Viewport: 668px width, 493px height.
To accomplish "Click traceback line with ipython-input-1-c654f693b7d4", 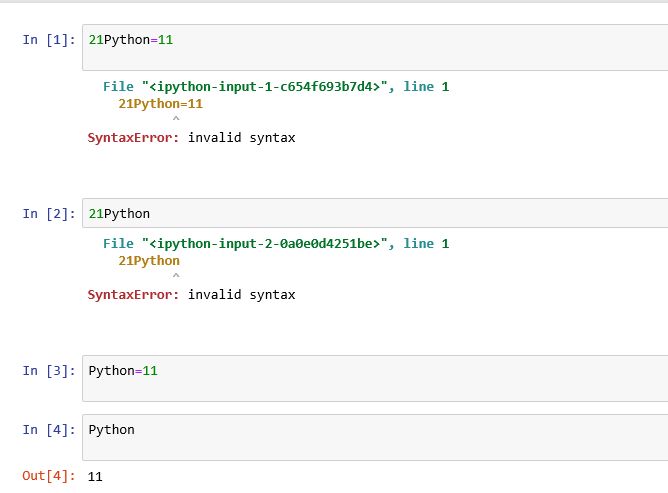I will 276,86.
